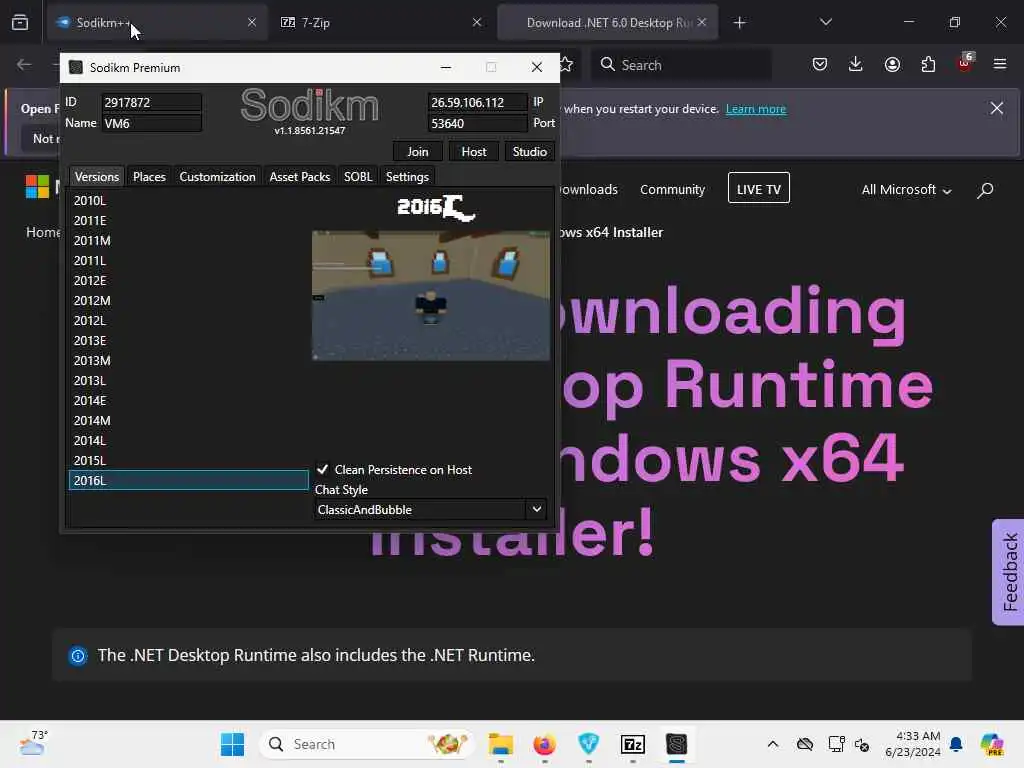
Task: Click the browser back arrow
Action: coord(24,65)
